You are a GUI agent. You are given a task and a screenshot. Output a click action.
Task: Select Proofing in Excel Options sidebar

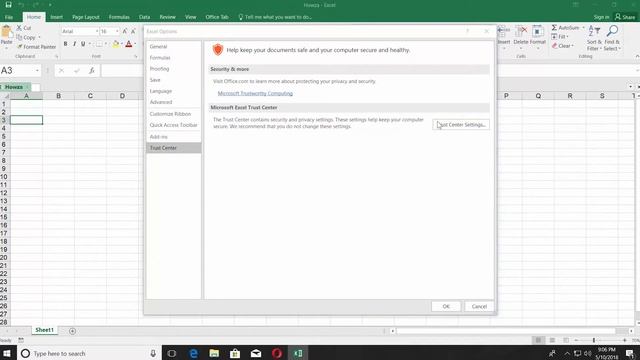point(173,69)
